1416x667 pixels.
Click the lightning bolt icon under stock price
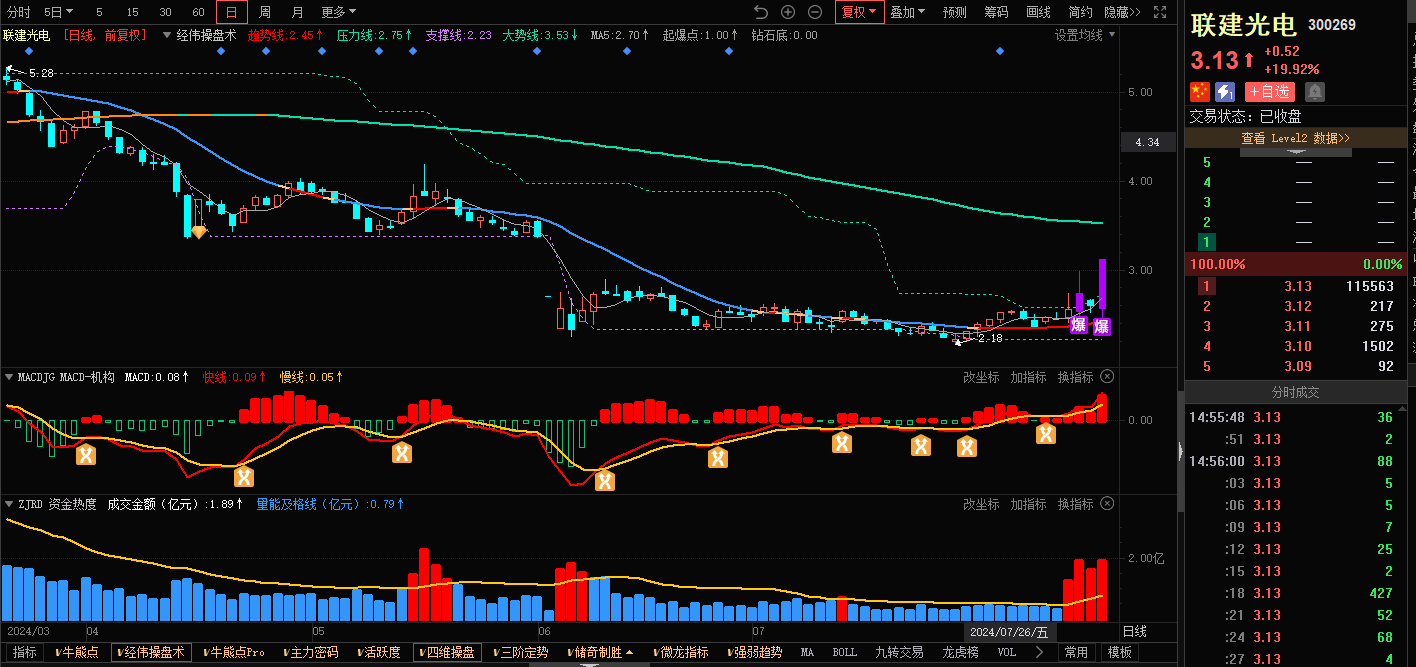click(1225, 92)
